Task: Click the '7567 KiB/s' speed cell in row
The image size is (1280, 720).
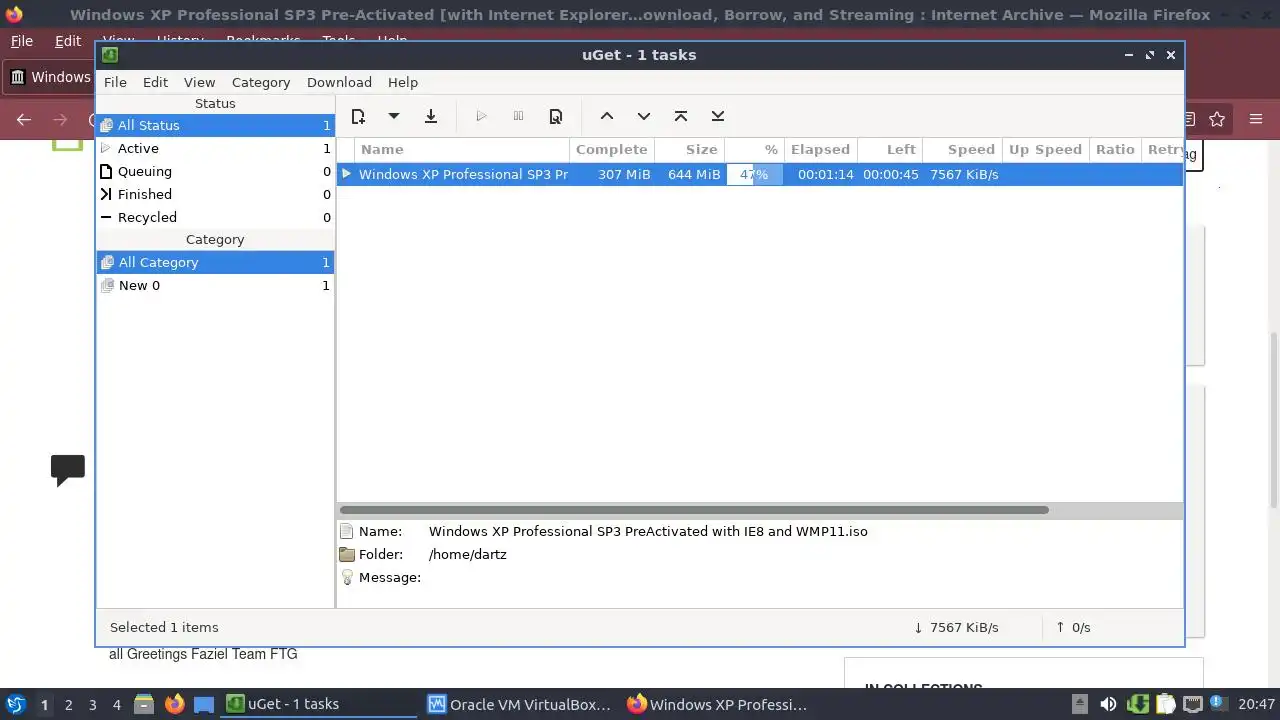Action: (964, 174)
